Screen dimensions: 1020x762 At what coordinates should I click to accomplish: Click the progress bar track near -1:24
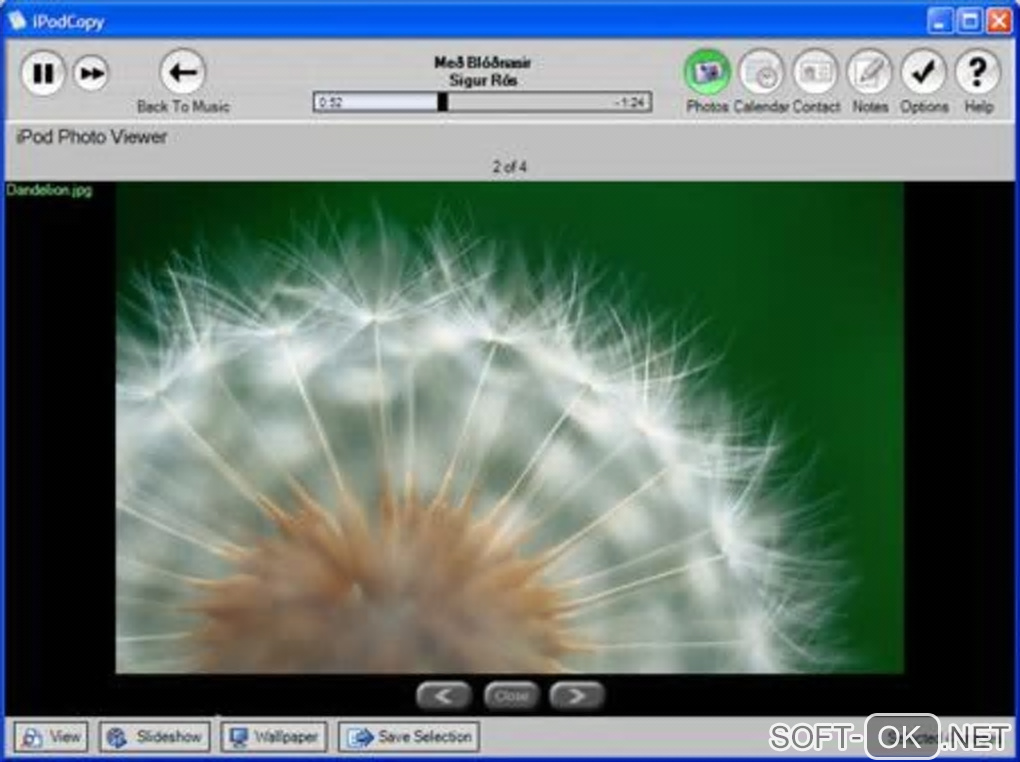629,102
